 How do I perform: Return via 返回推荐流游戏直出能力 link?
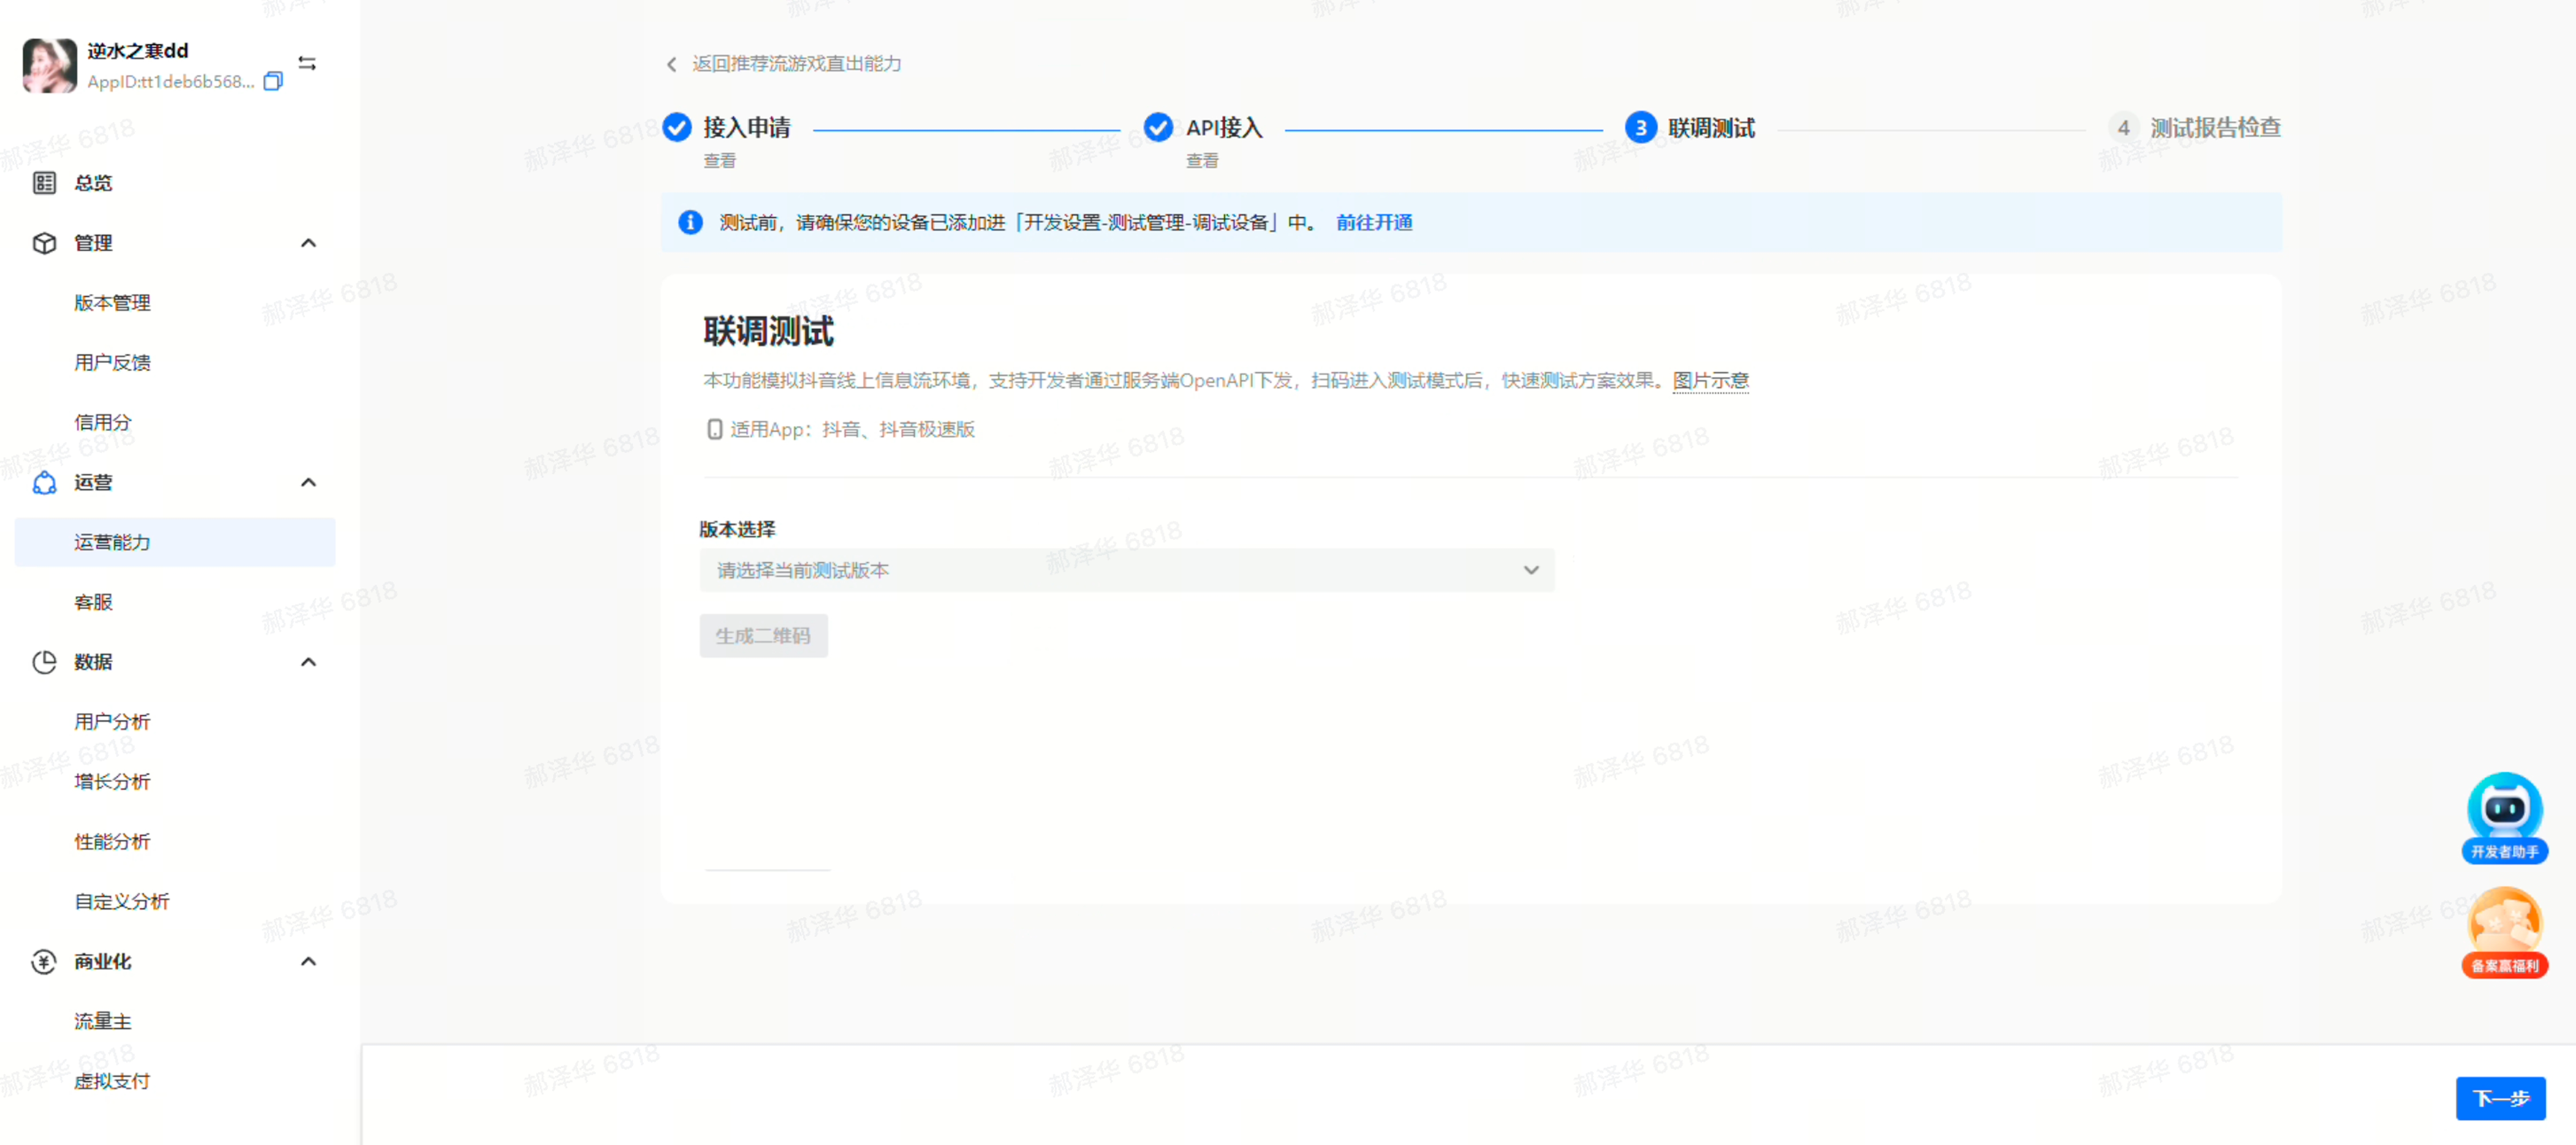(x=796, y=64)
